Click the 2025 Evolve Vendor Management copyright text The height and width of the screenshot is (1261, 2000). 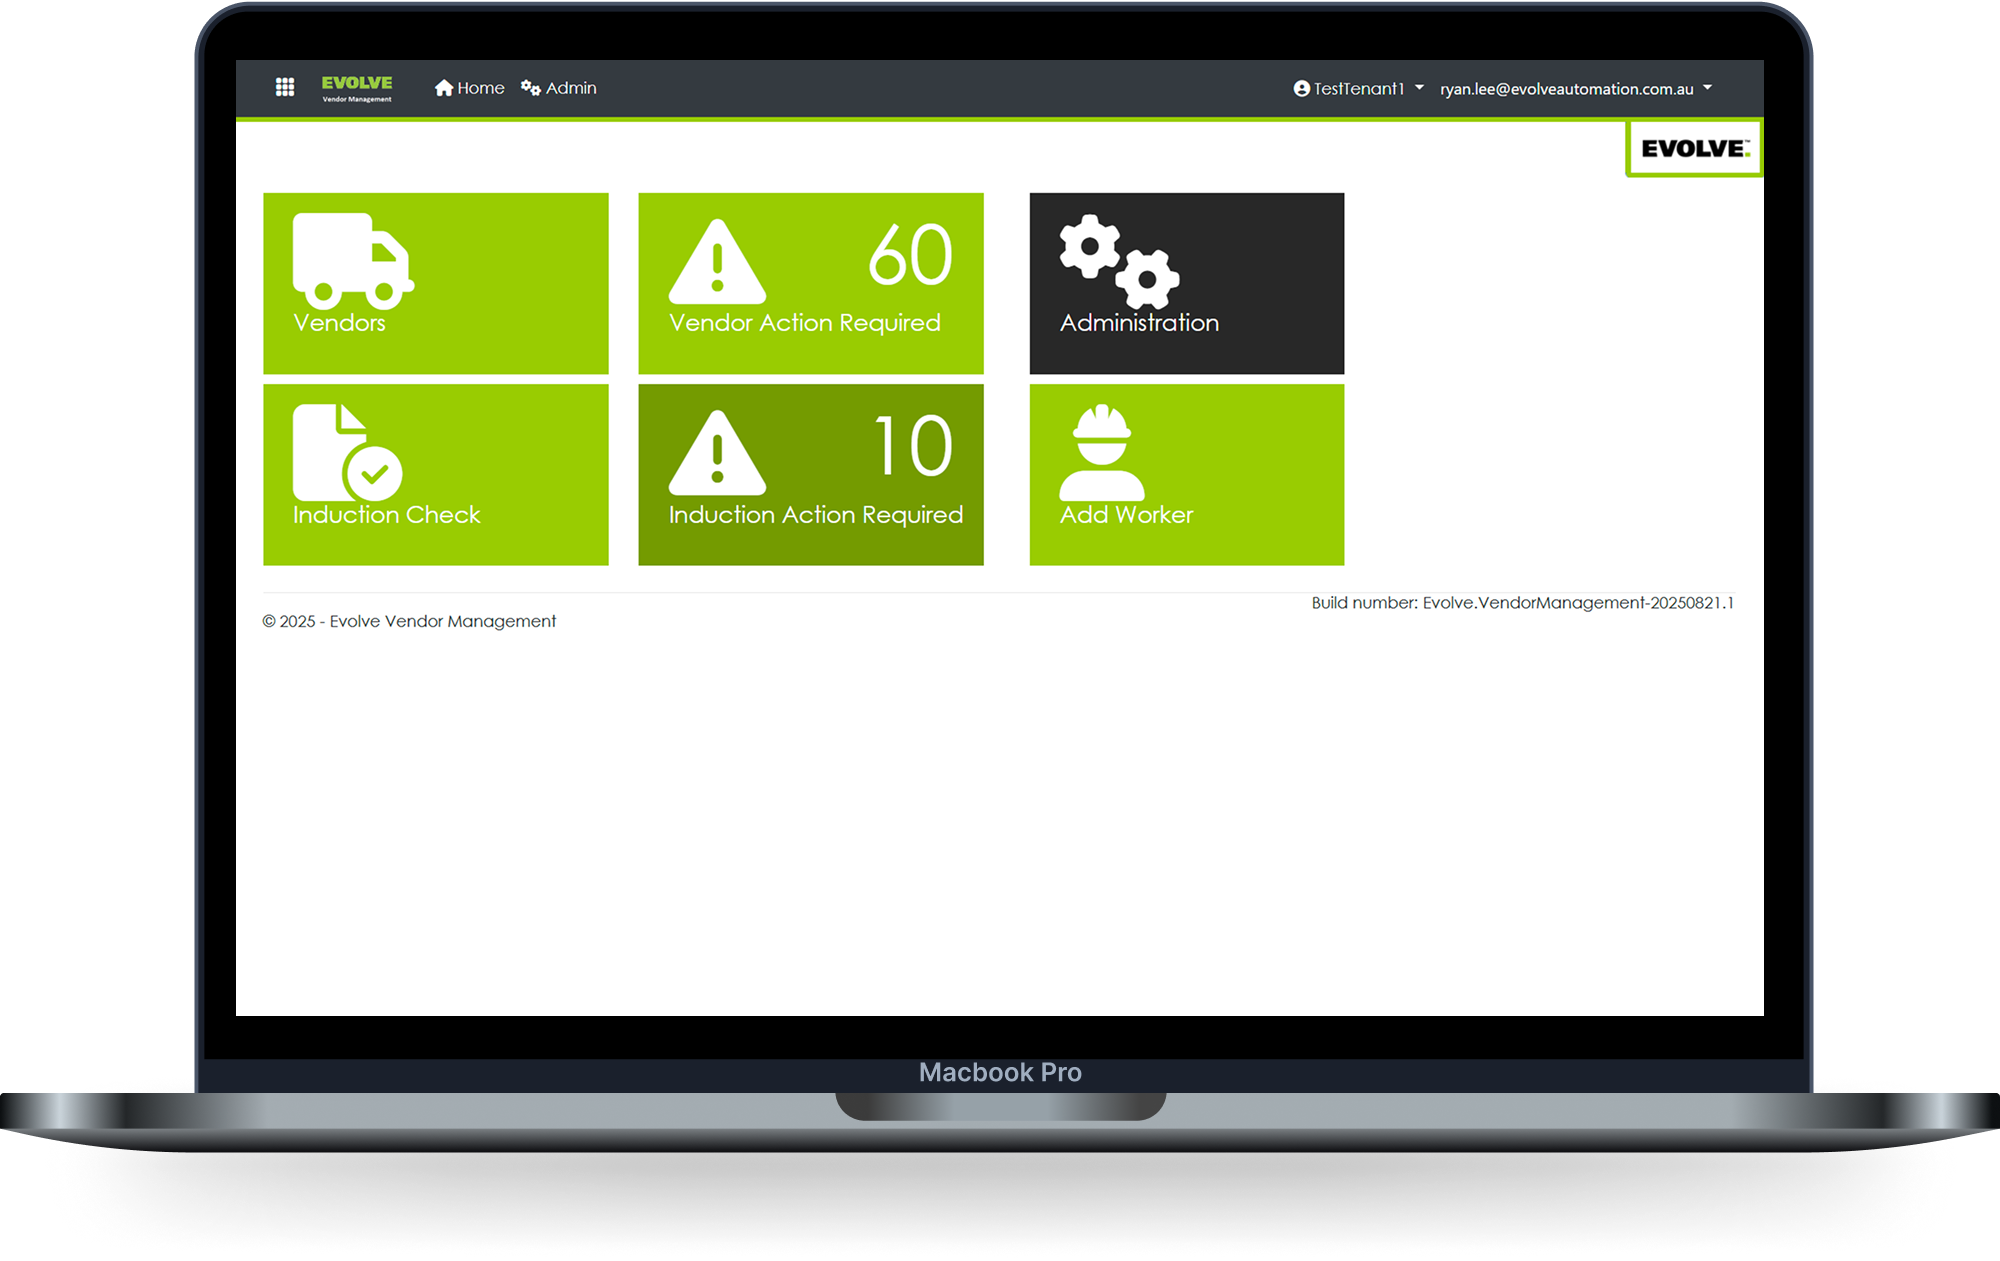pyautogui.click(x=409, y=621)
